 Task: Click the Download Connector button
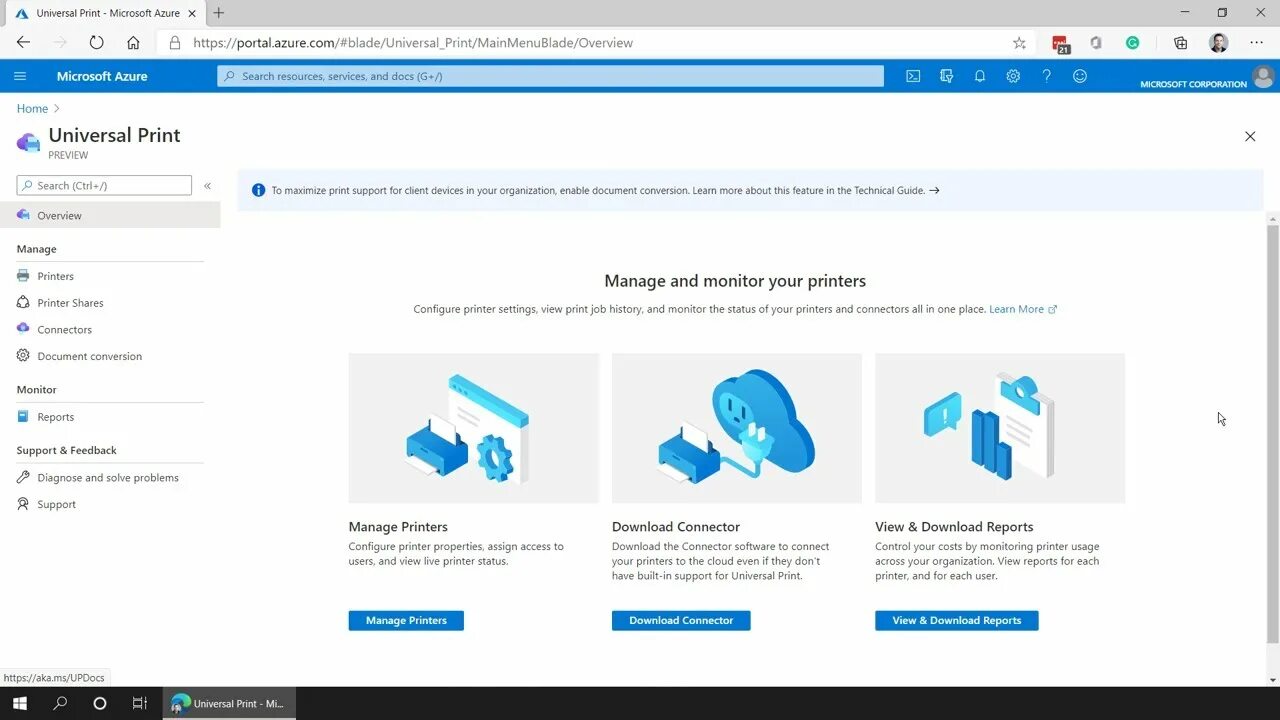coord(681,620)
